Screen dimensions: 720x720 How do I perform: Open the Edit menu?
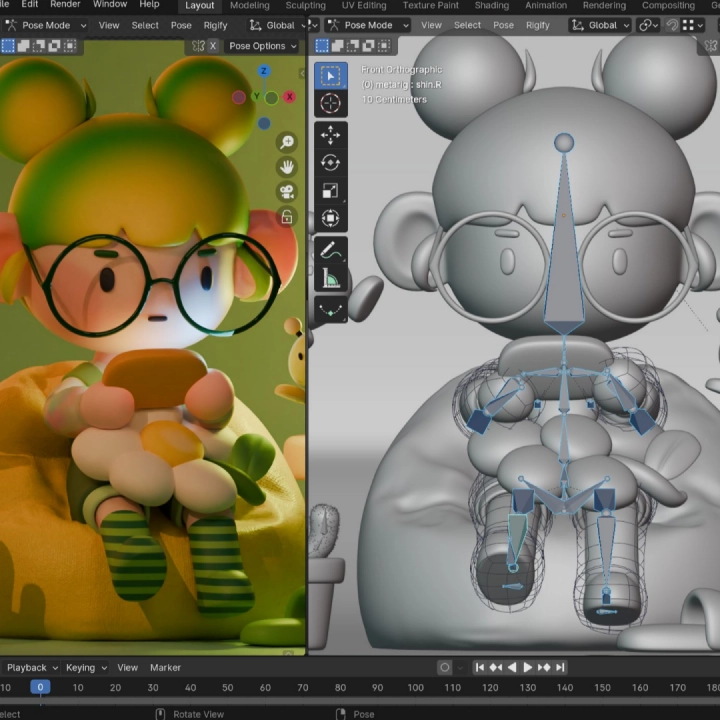click(30, 4)
